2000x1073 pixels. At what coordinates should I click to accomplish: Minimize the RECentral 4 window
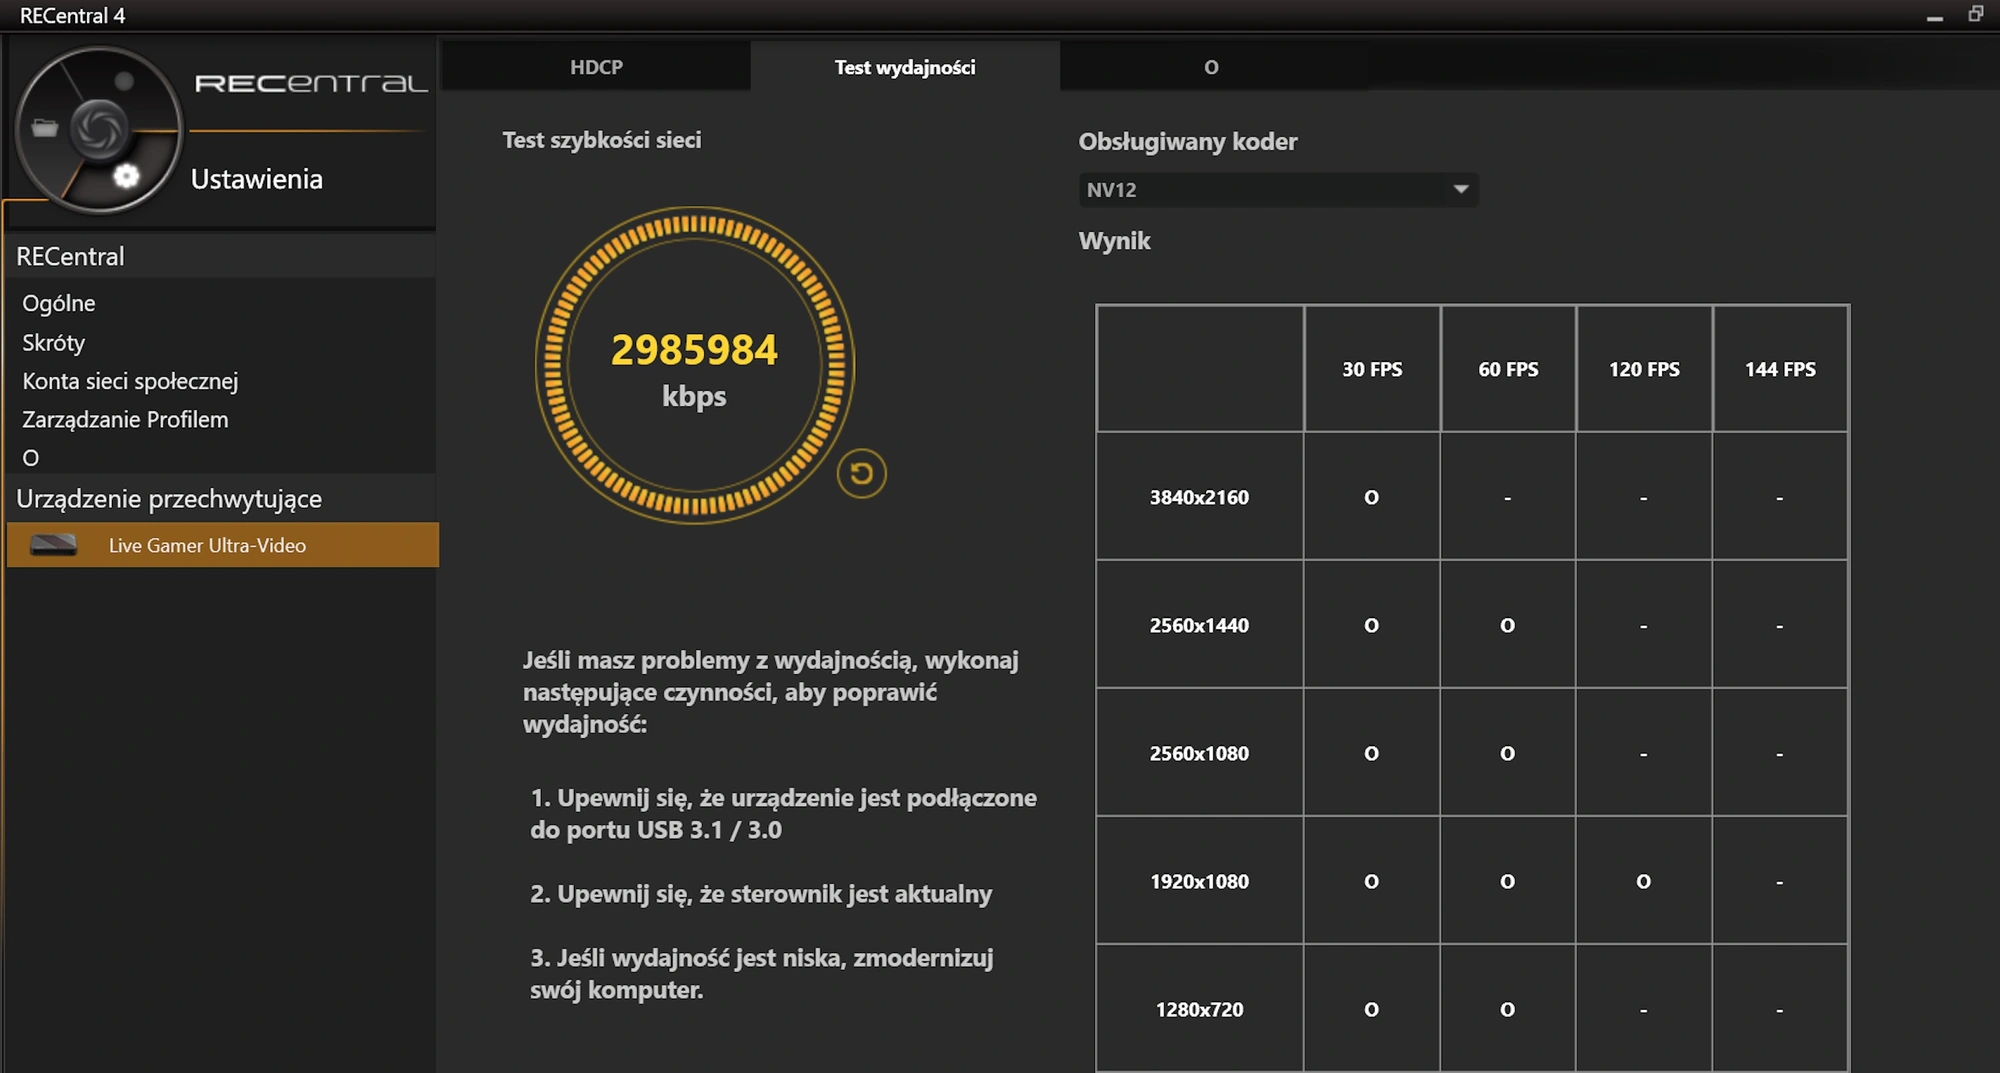[x=1935, y=17]
